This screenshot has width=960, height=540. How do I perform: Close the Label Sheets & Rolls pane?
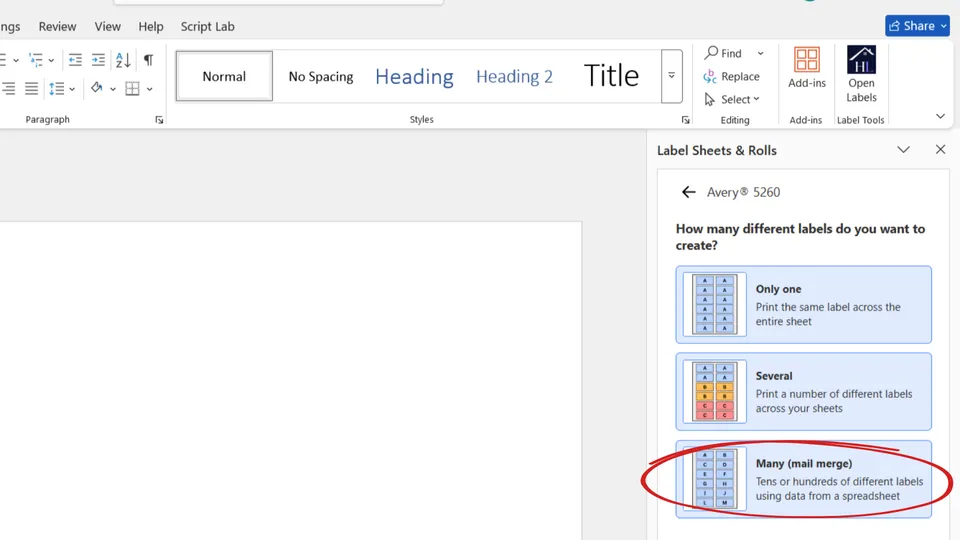[x=940, y=149]
